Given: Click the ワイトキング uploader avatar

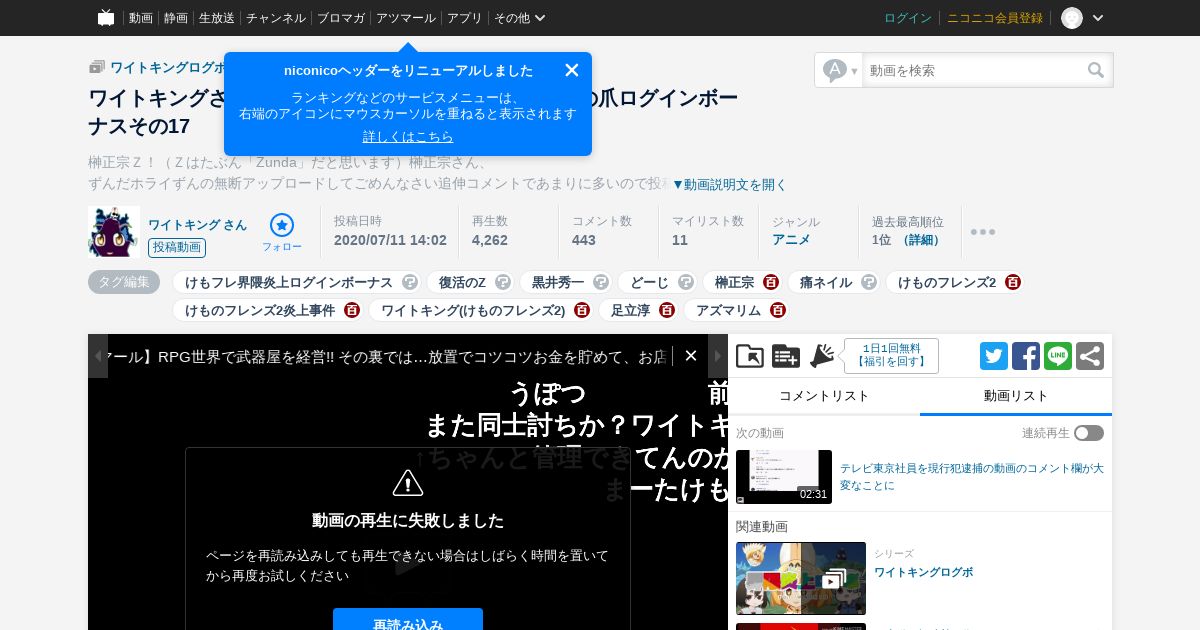Looking at the screenshot, I should (x=114, y=232).
